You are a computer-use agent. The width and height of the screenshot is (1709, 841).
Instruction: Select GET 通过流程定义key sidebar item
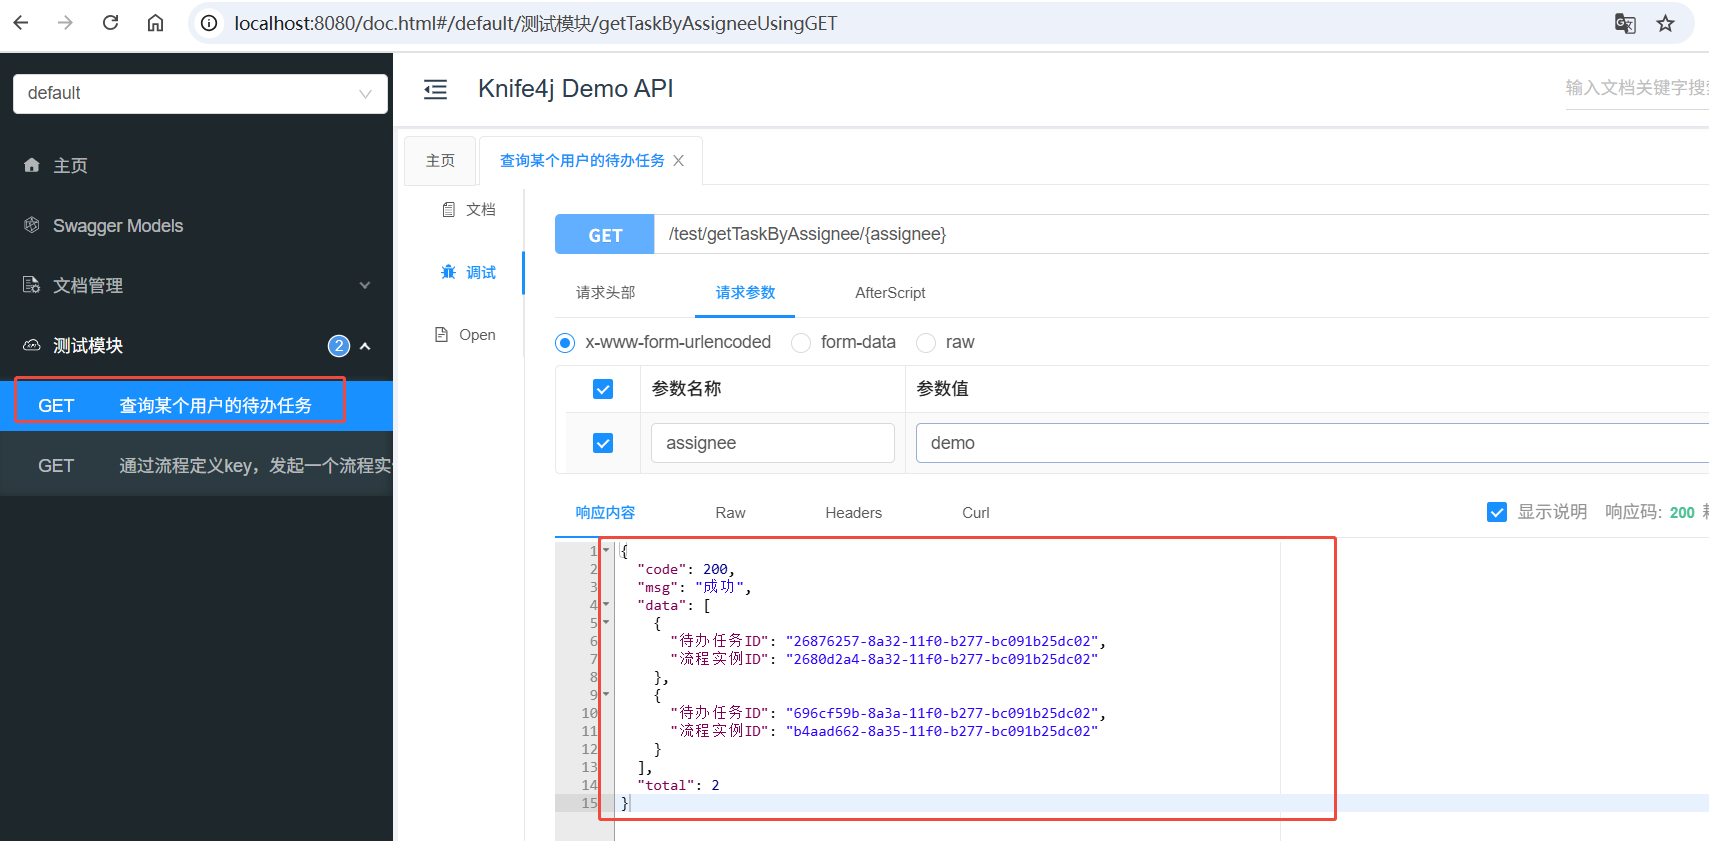196,465
